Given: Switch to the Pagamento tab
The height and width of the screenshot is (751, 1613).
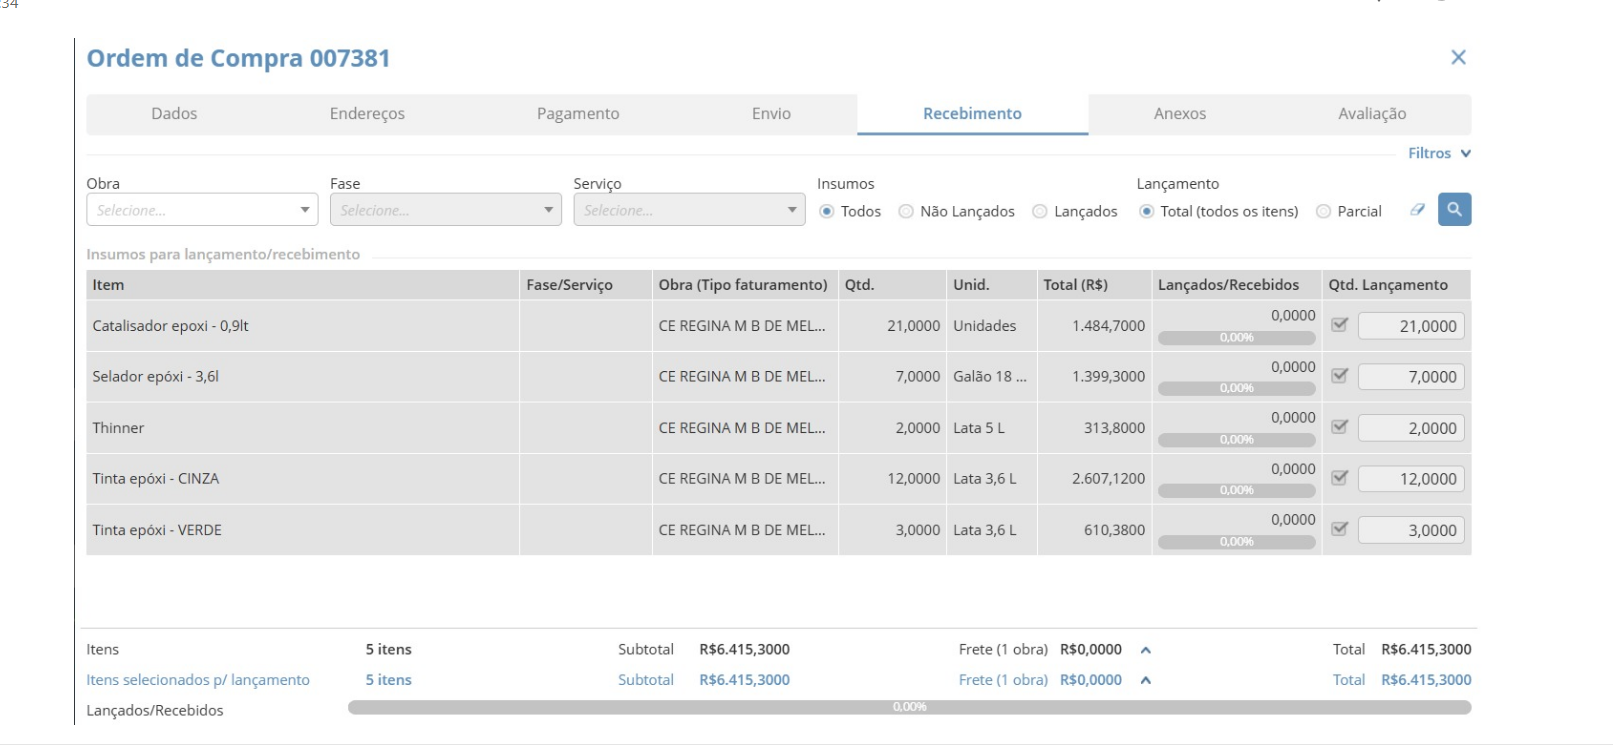Looking at the screenshot, I should tap(578, 114).
